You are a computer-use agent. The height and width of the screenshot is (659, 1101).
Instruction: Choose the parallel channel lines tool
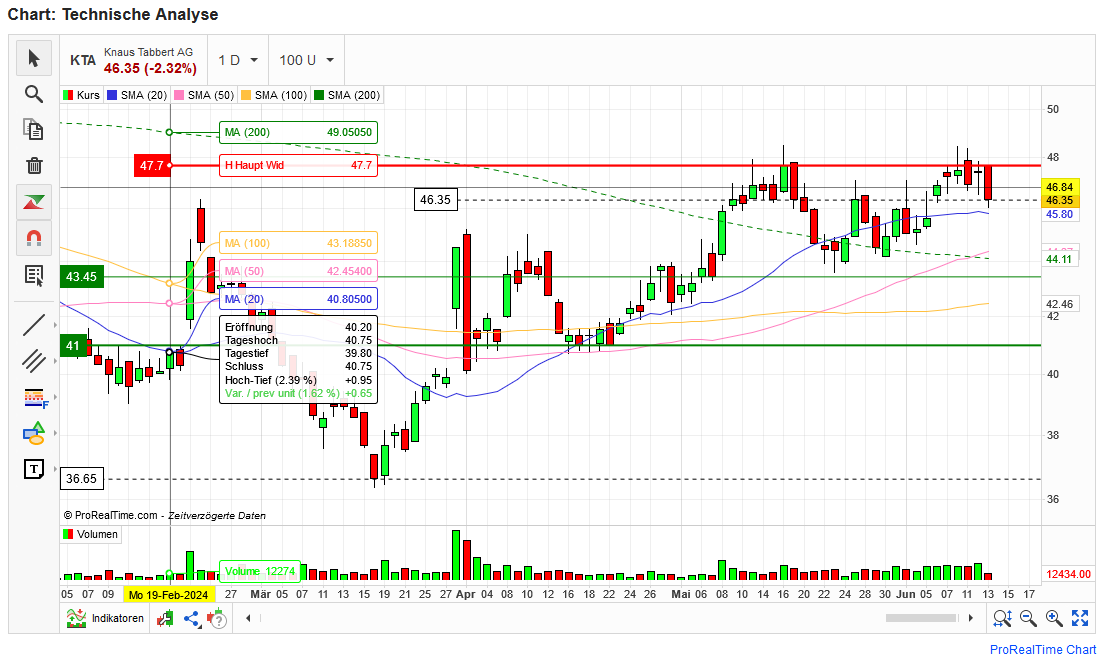tap(34, 360)
